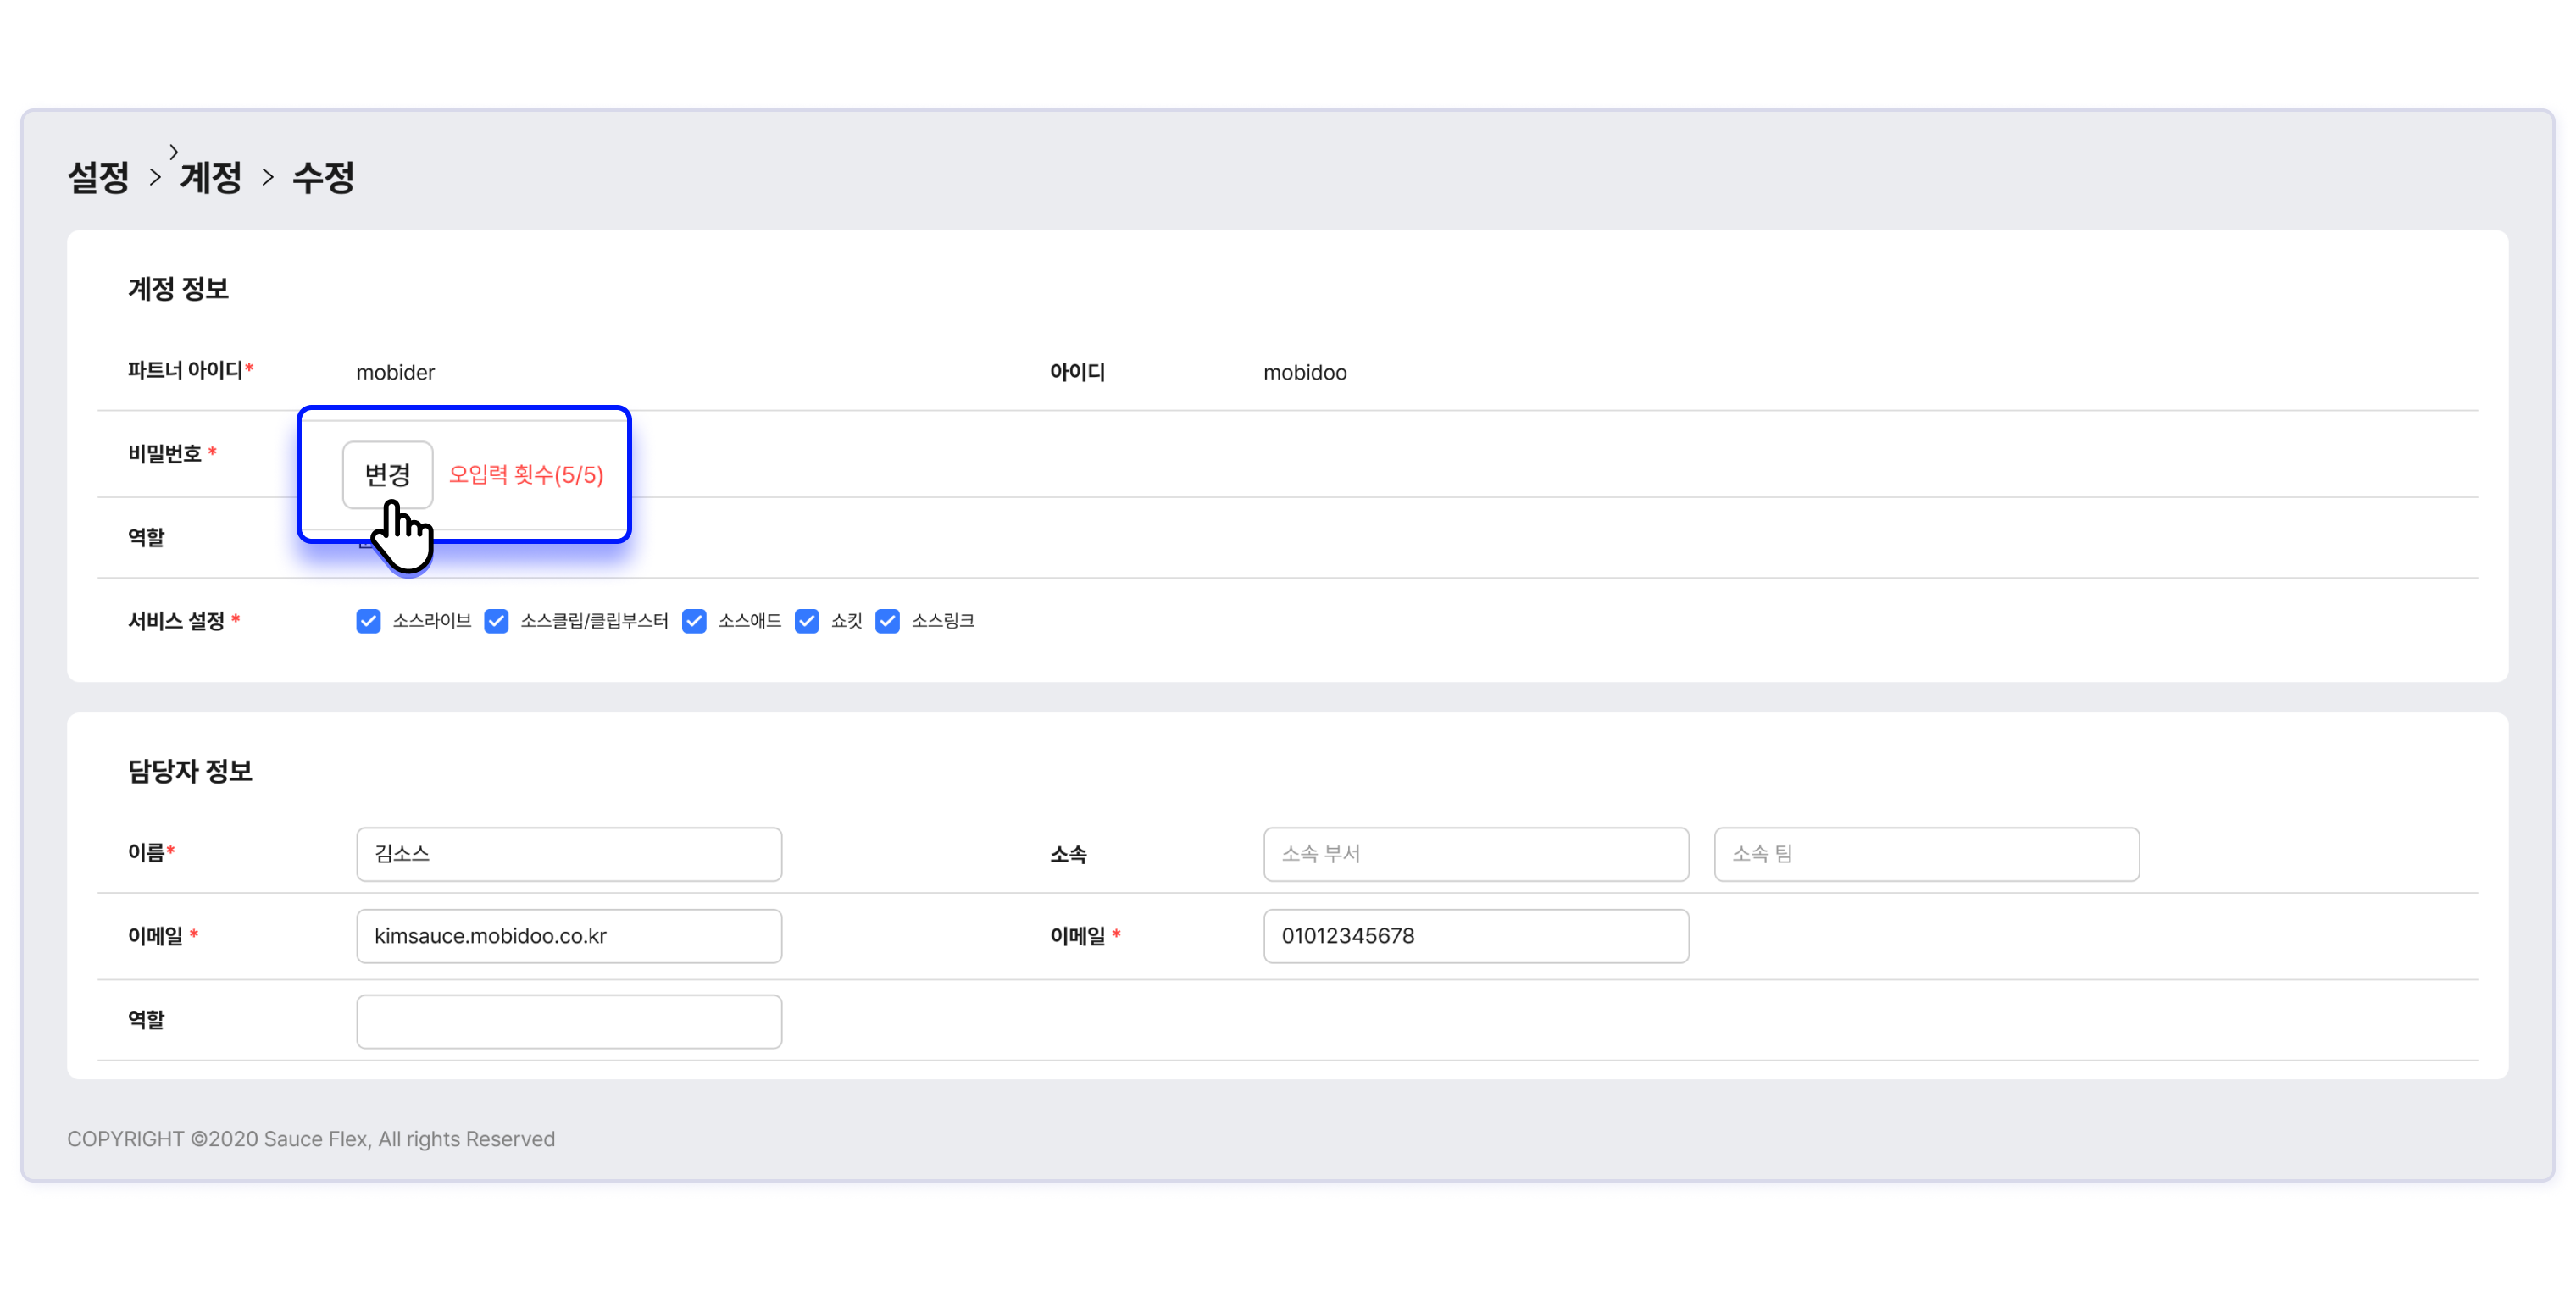
Task: Toggle the 소스애드 service checkbox
Action: click(x=694, y=621)
